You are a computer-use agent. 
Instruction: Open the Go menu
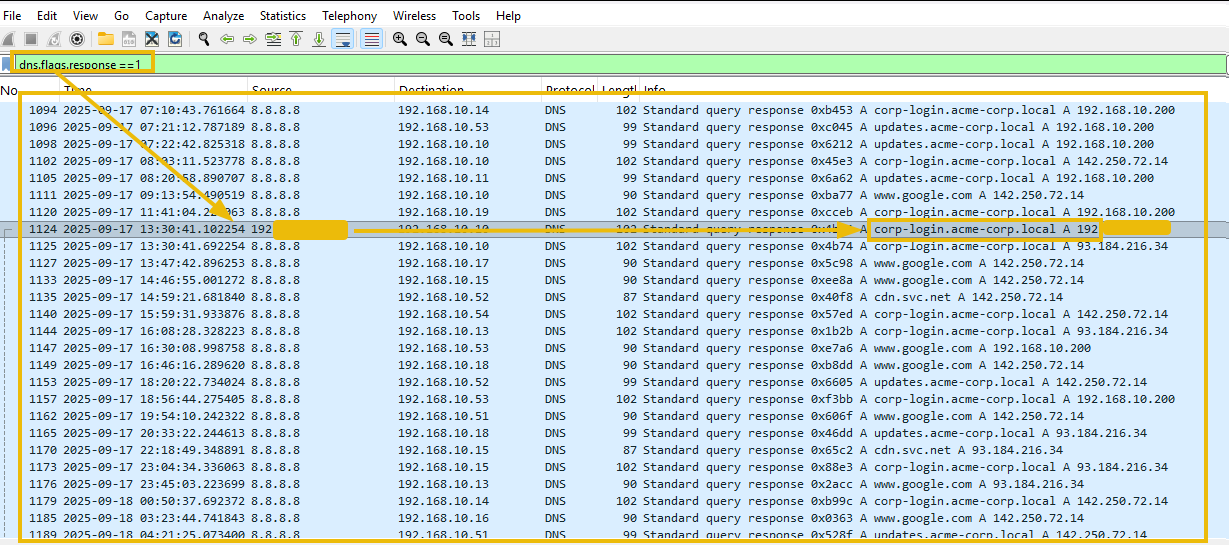click(x=122, y=16)
